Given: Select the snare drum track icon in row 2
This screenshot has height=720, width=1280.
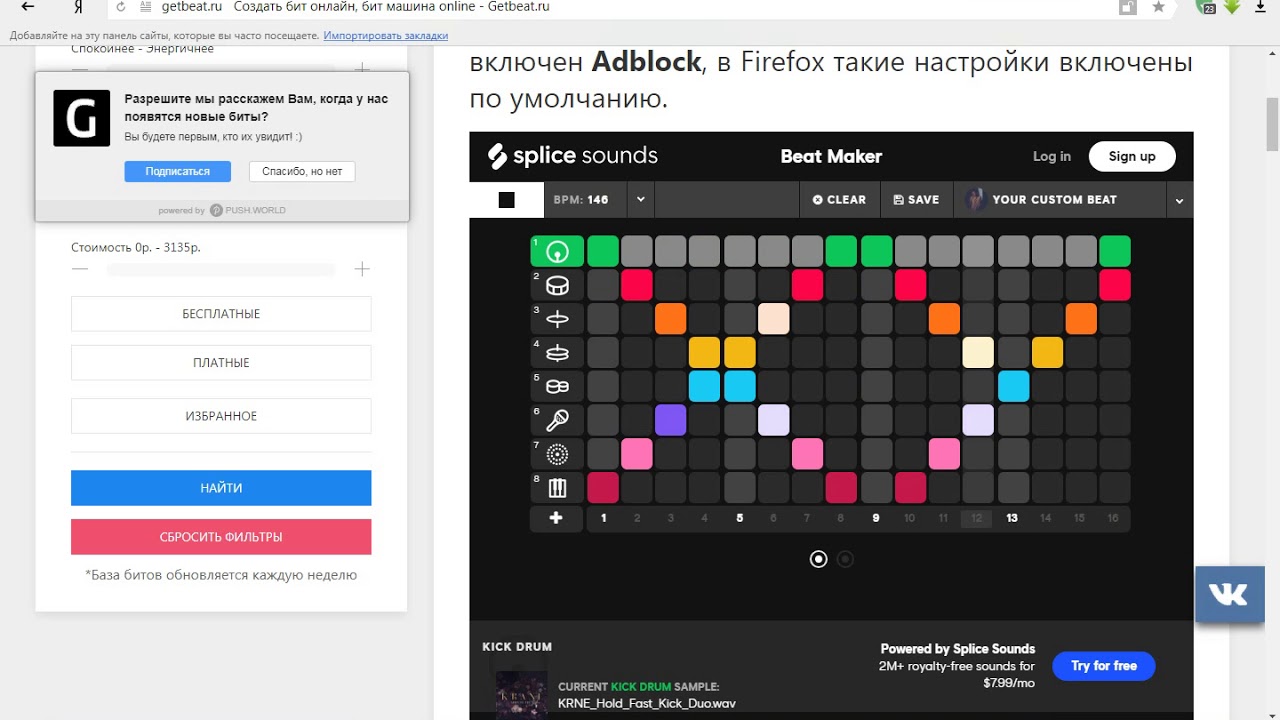Looking at the screenshot, I should (x=557, y=285).
